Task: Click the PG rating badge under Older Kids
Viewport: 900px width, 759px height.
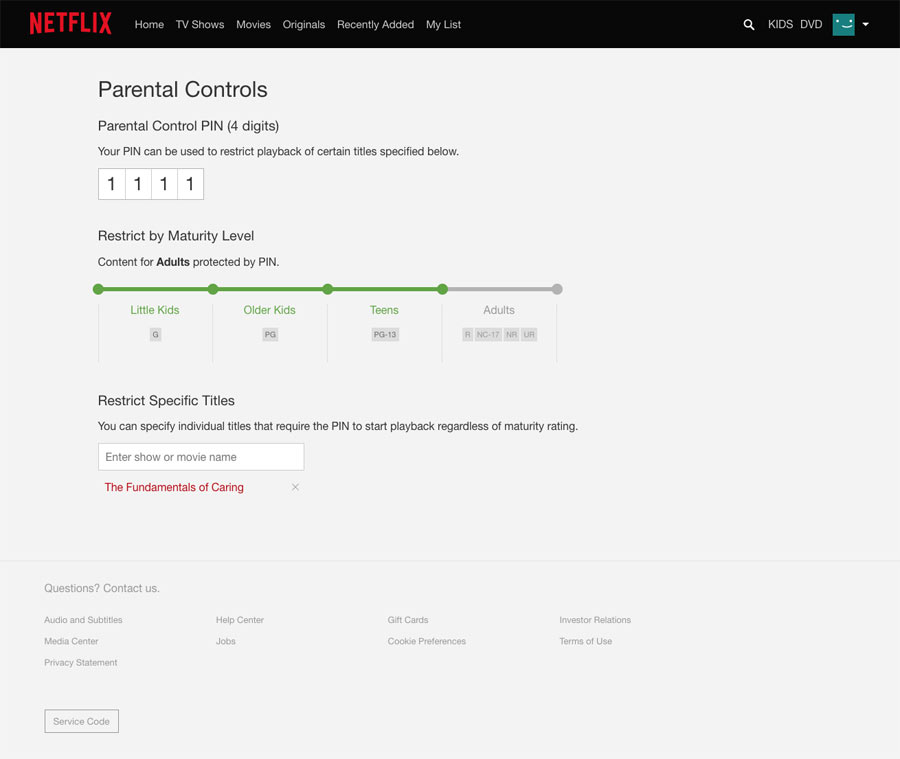Action: point(269,334)
